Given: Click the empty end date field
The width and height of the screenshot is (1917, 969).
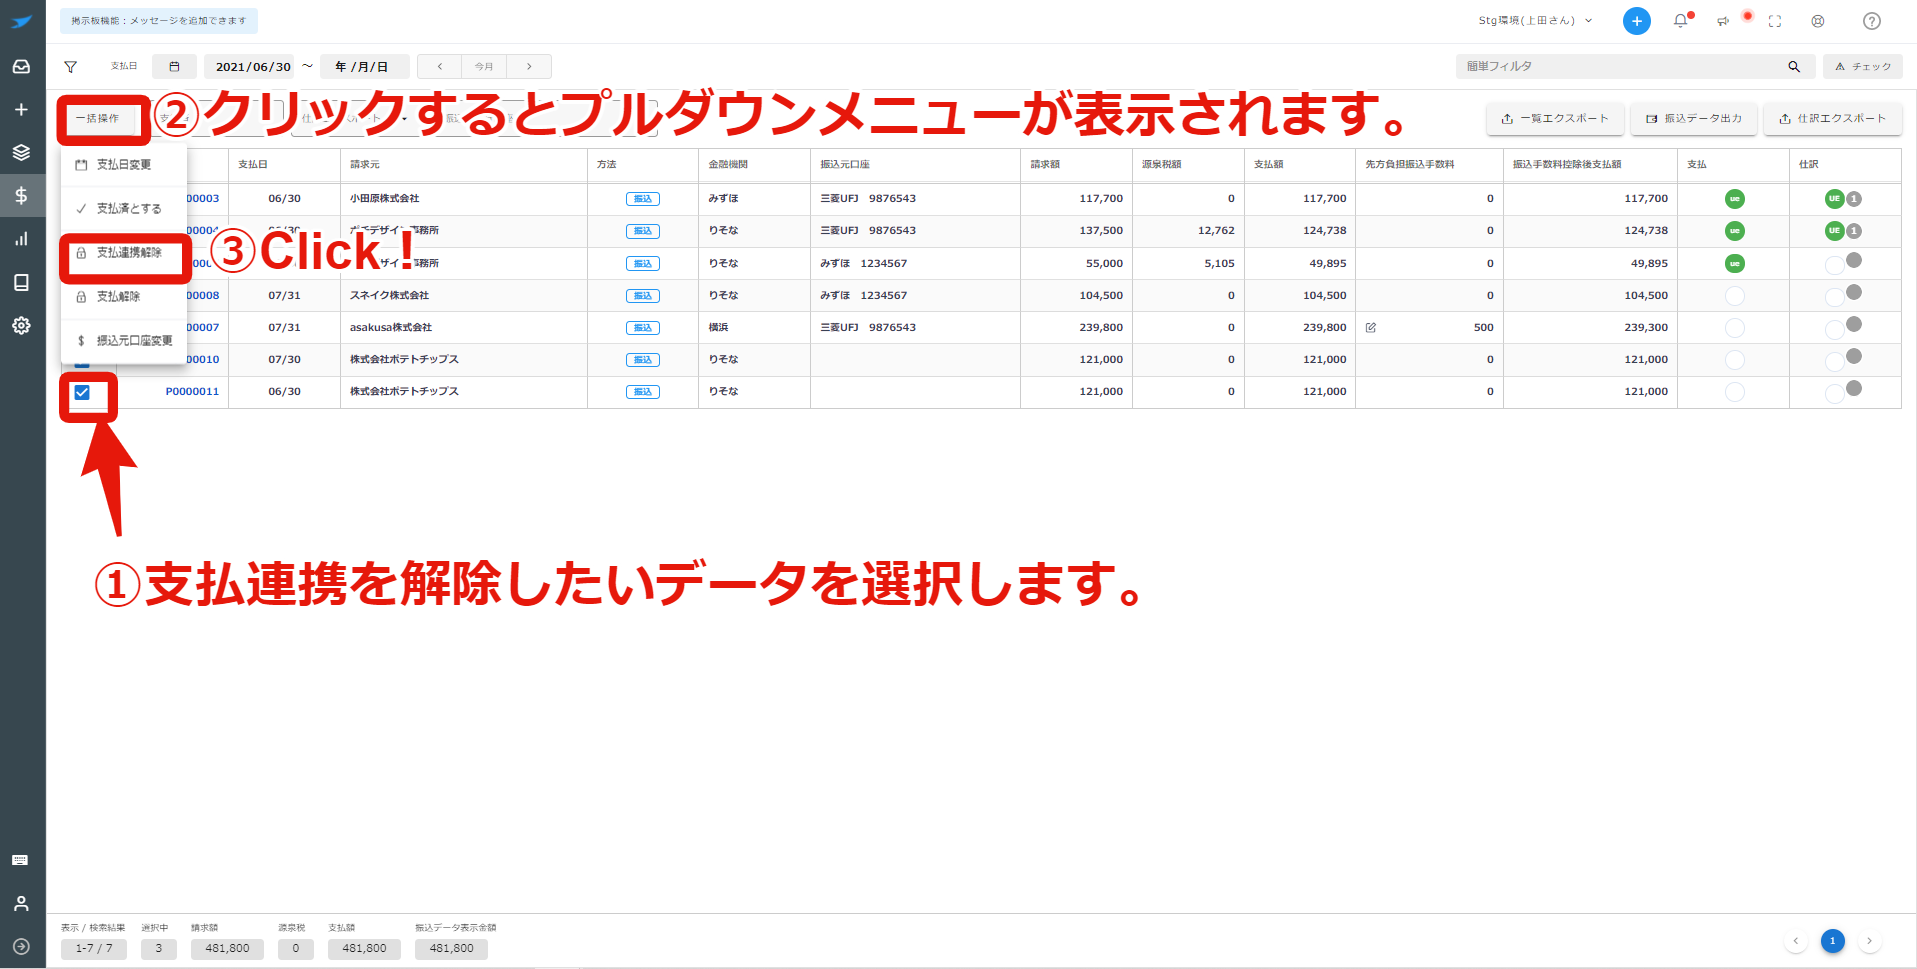Looking at the screenshot, I should pos(365,67).
